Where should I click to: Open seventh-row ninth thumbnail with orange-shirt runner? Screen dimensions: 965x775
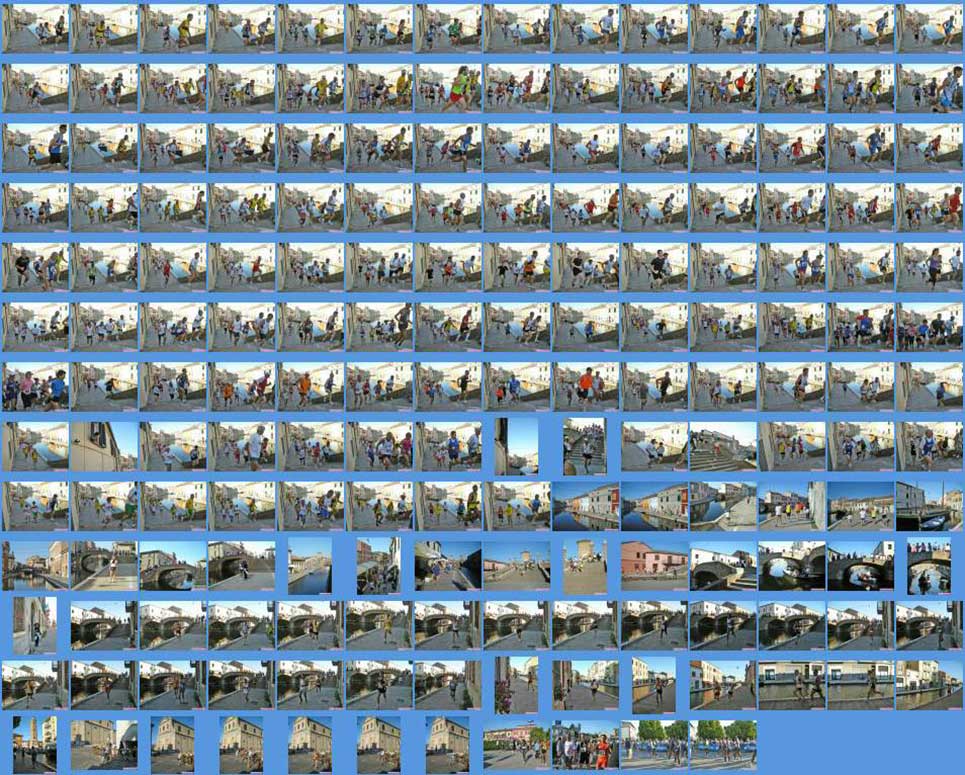tap(587, 387)
